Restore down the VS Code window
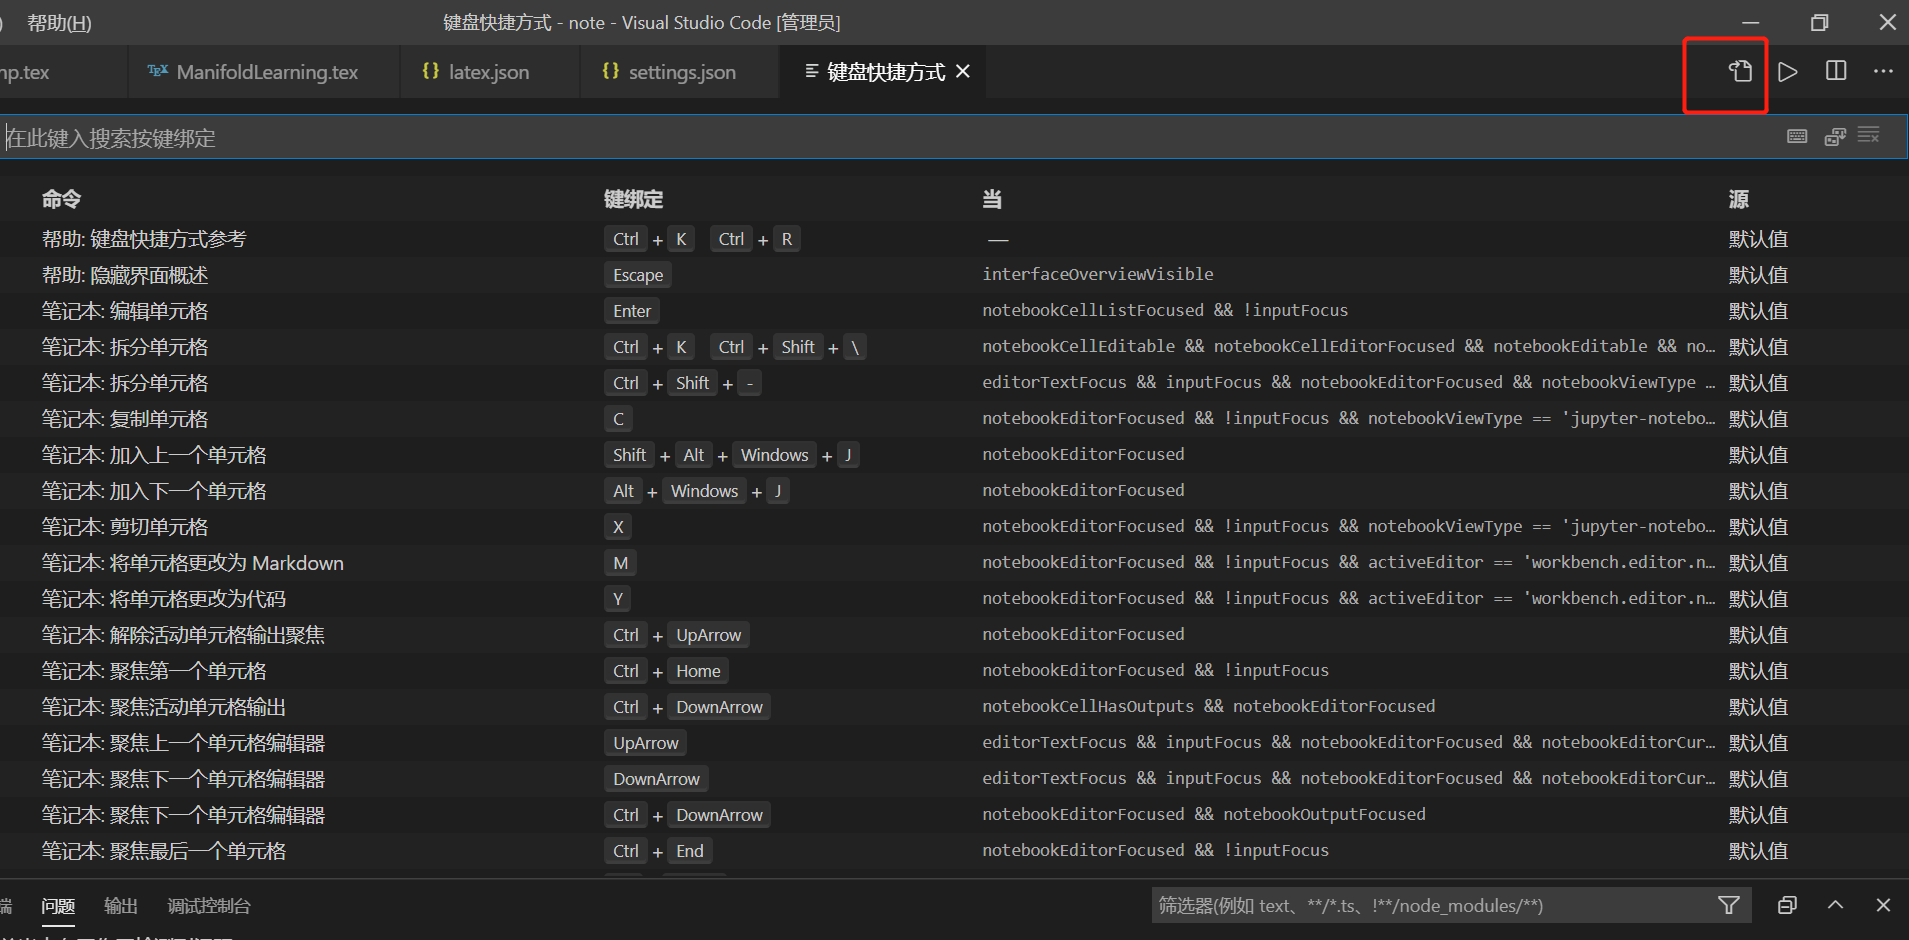The width and height of the screenshot is (1909, 940). pos(1819,22)
